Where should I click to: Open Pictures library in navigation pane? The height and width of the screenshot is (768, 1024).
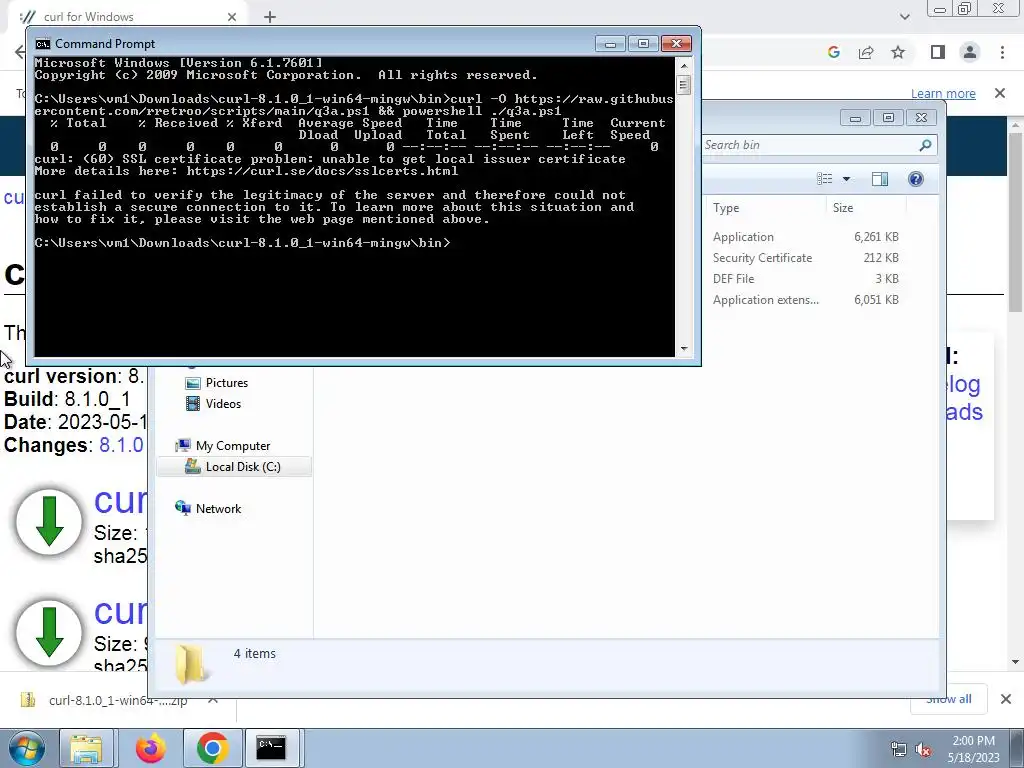[226, 383]
